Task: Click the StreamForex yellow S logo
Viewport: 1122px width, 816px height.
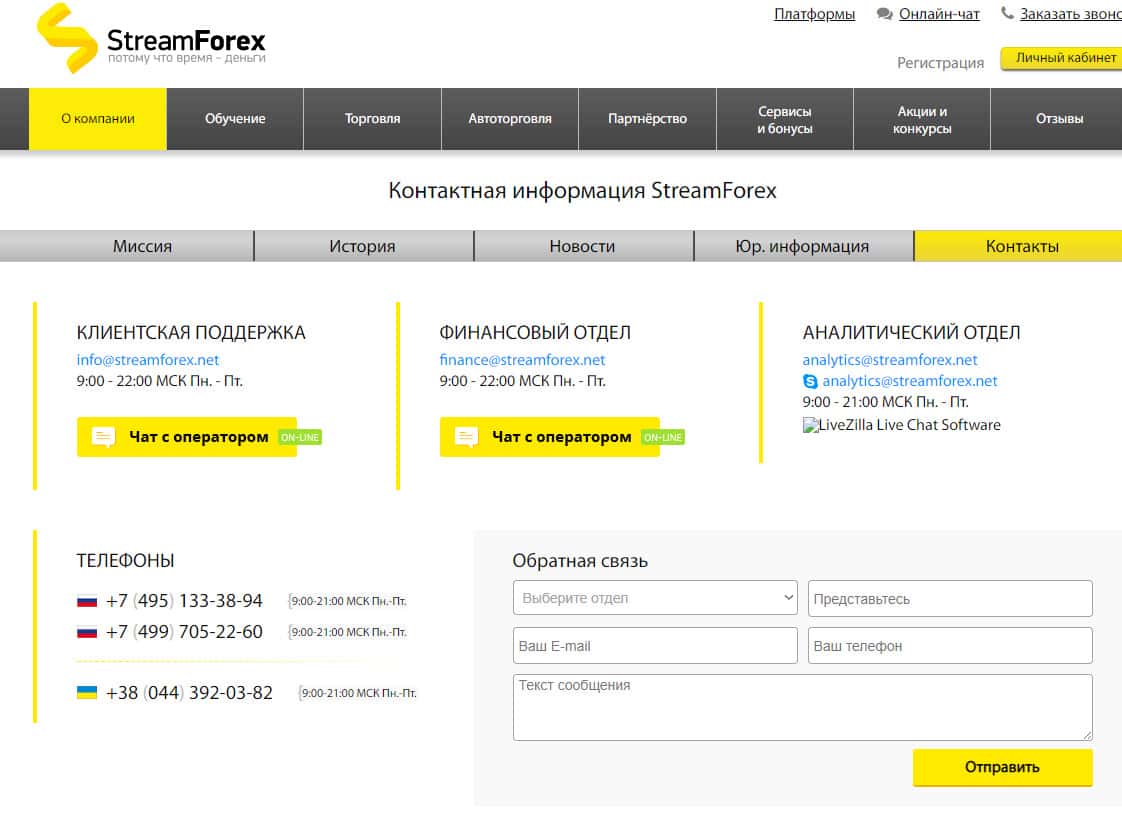Action: pos(67,38)
